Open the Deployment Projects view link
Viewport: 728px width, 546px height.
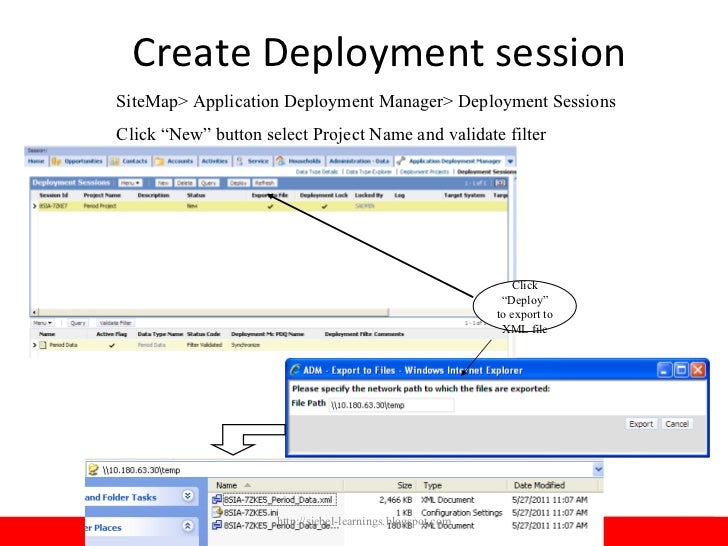[424, 172]
